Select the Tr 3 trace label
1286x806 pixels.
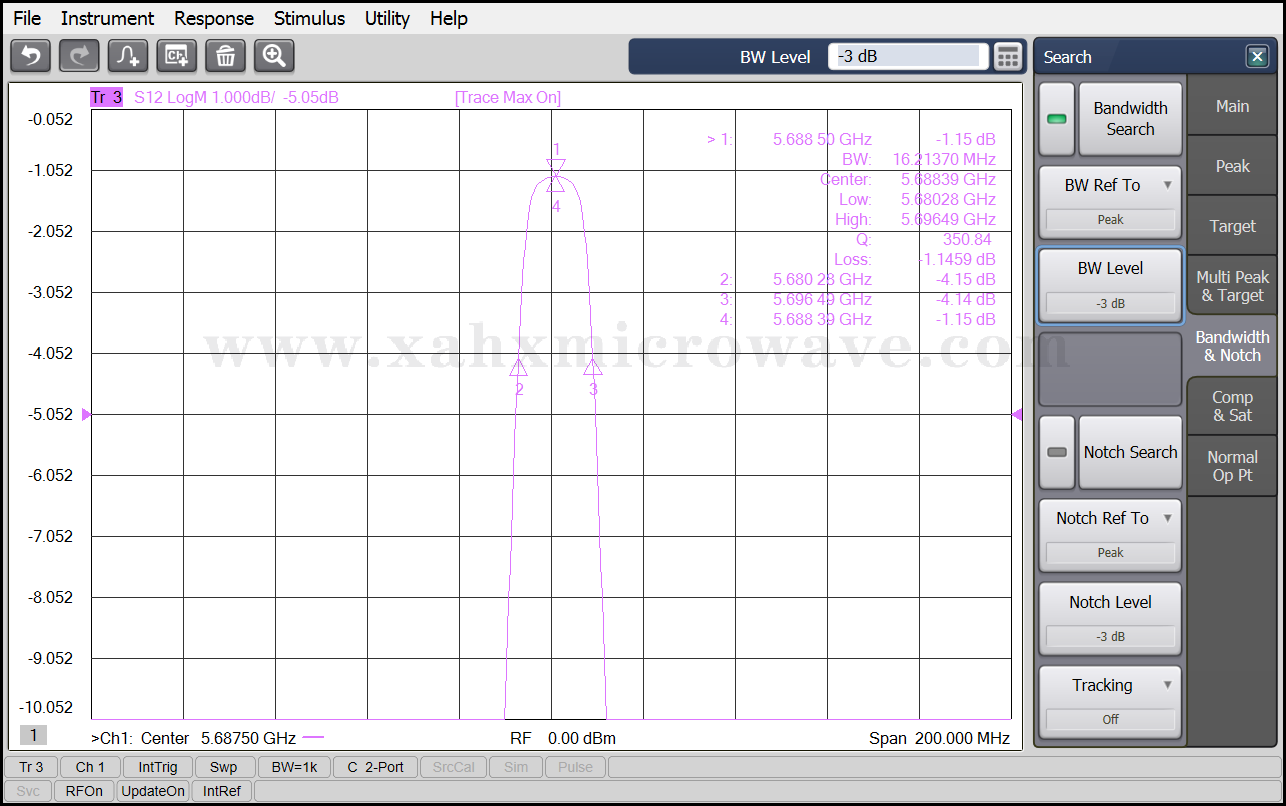(106, 97)
